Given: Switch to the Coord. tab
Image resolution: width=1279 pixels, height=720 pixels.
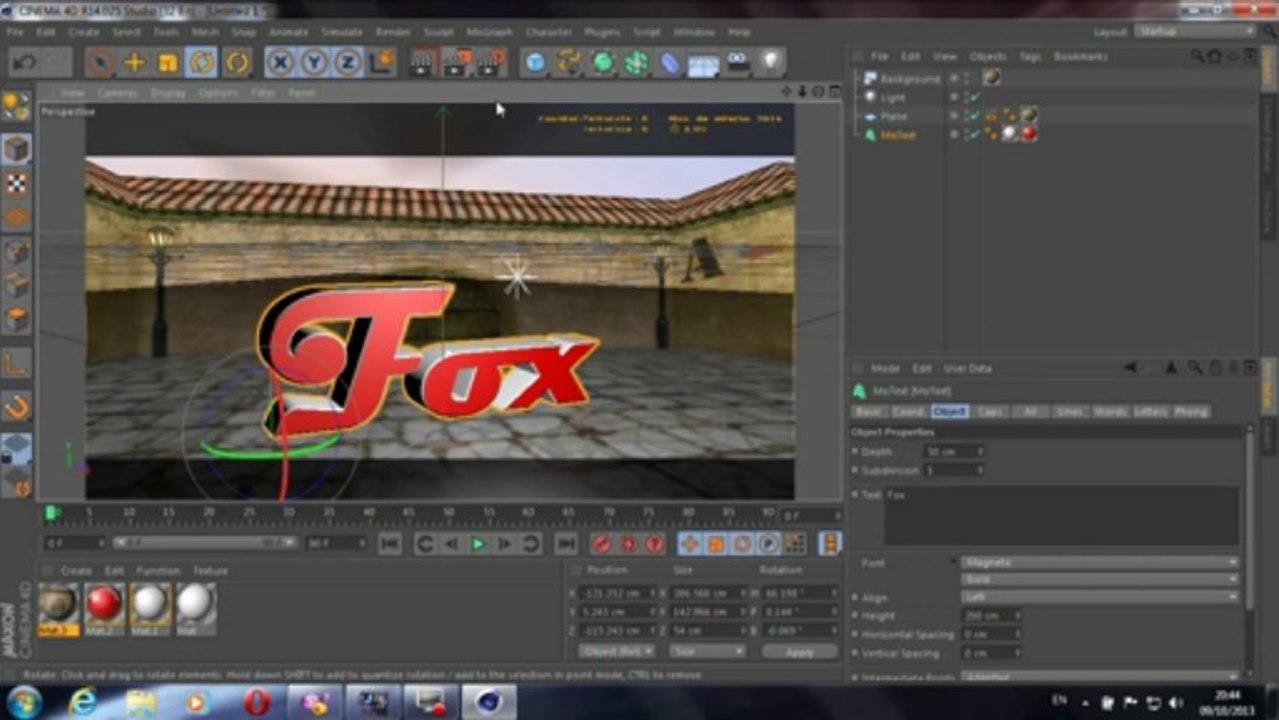Looking at the screenshot, I should click(x=907, y=411).
